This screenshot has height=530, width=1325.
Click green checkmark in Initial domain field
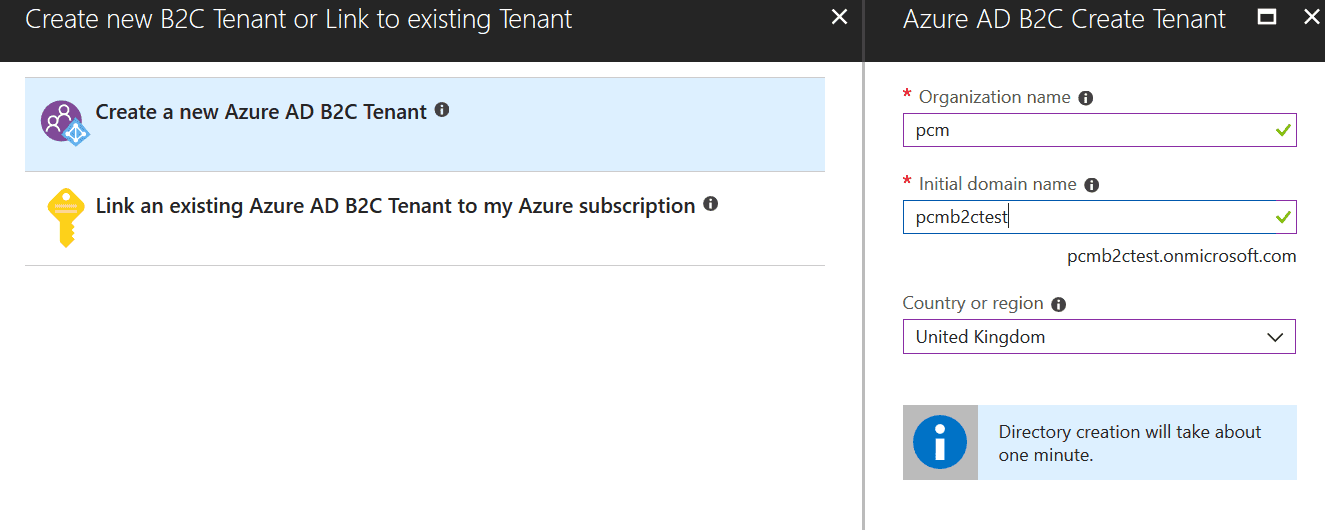1283,217
